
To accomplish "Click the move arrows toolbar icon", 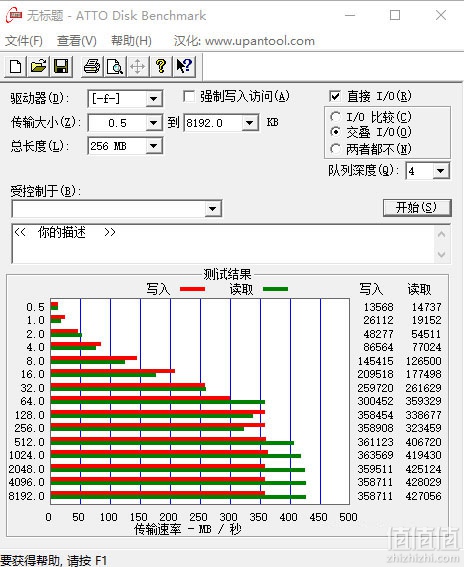I will [x=137, y=67].
